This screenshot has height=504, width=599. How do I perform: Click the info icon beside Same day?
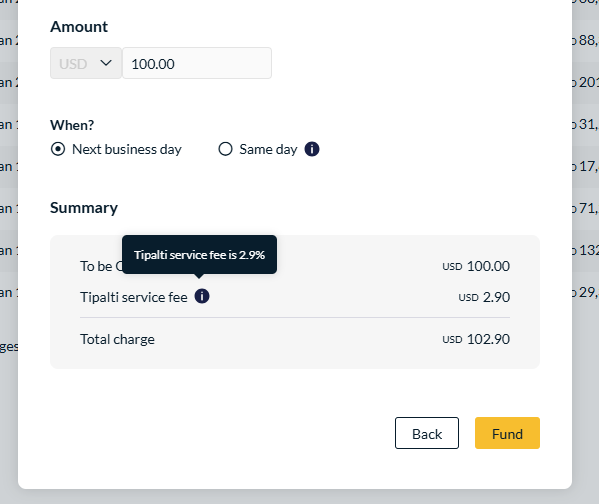312,149
